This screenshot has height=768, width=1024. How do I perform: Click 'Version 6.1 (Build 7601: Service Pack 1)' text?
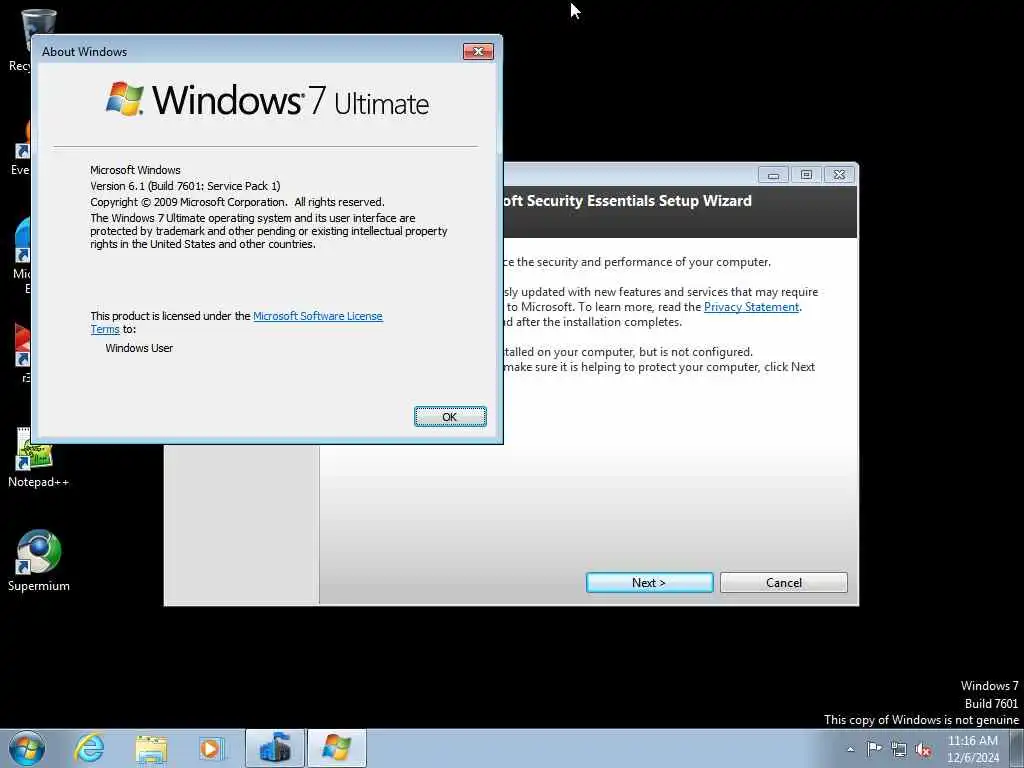[185, 186]
